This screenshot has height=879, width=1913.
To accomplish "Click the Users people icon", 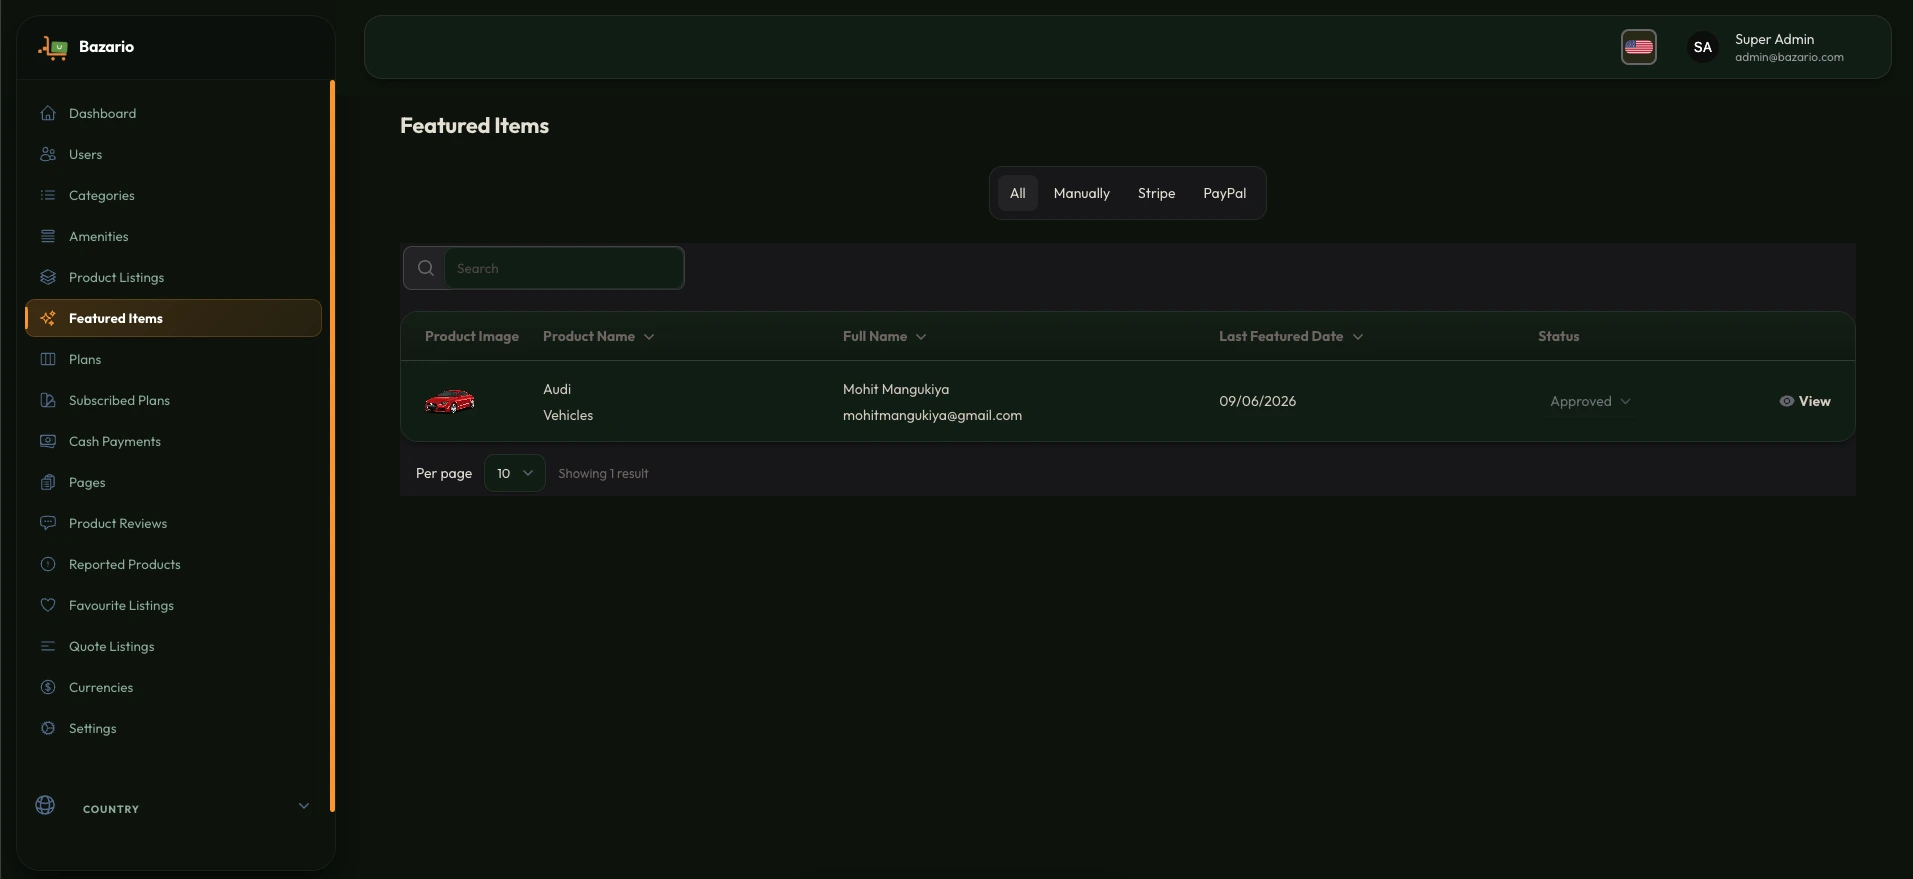I will click(48, 154).
